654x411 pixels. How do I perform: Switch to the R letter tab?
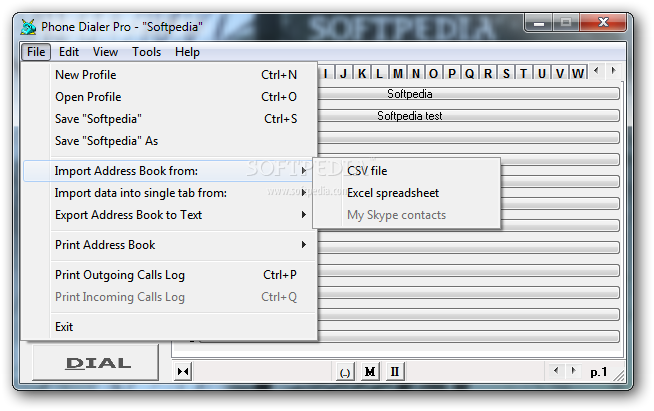click(488, 73)
